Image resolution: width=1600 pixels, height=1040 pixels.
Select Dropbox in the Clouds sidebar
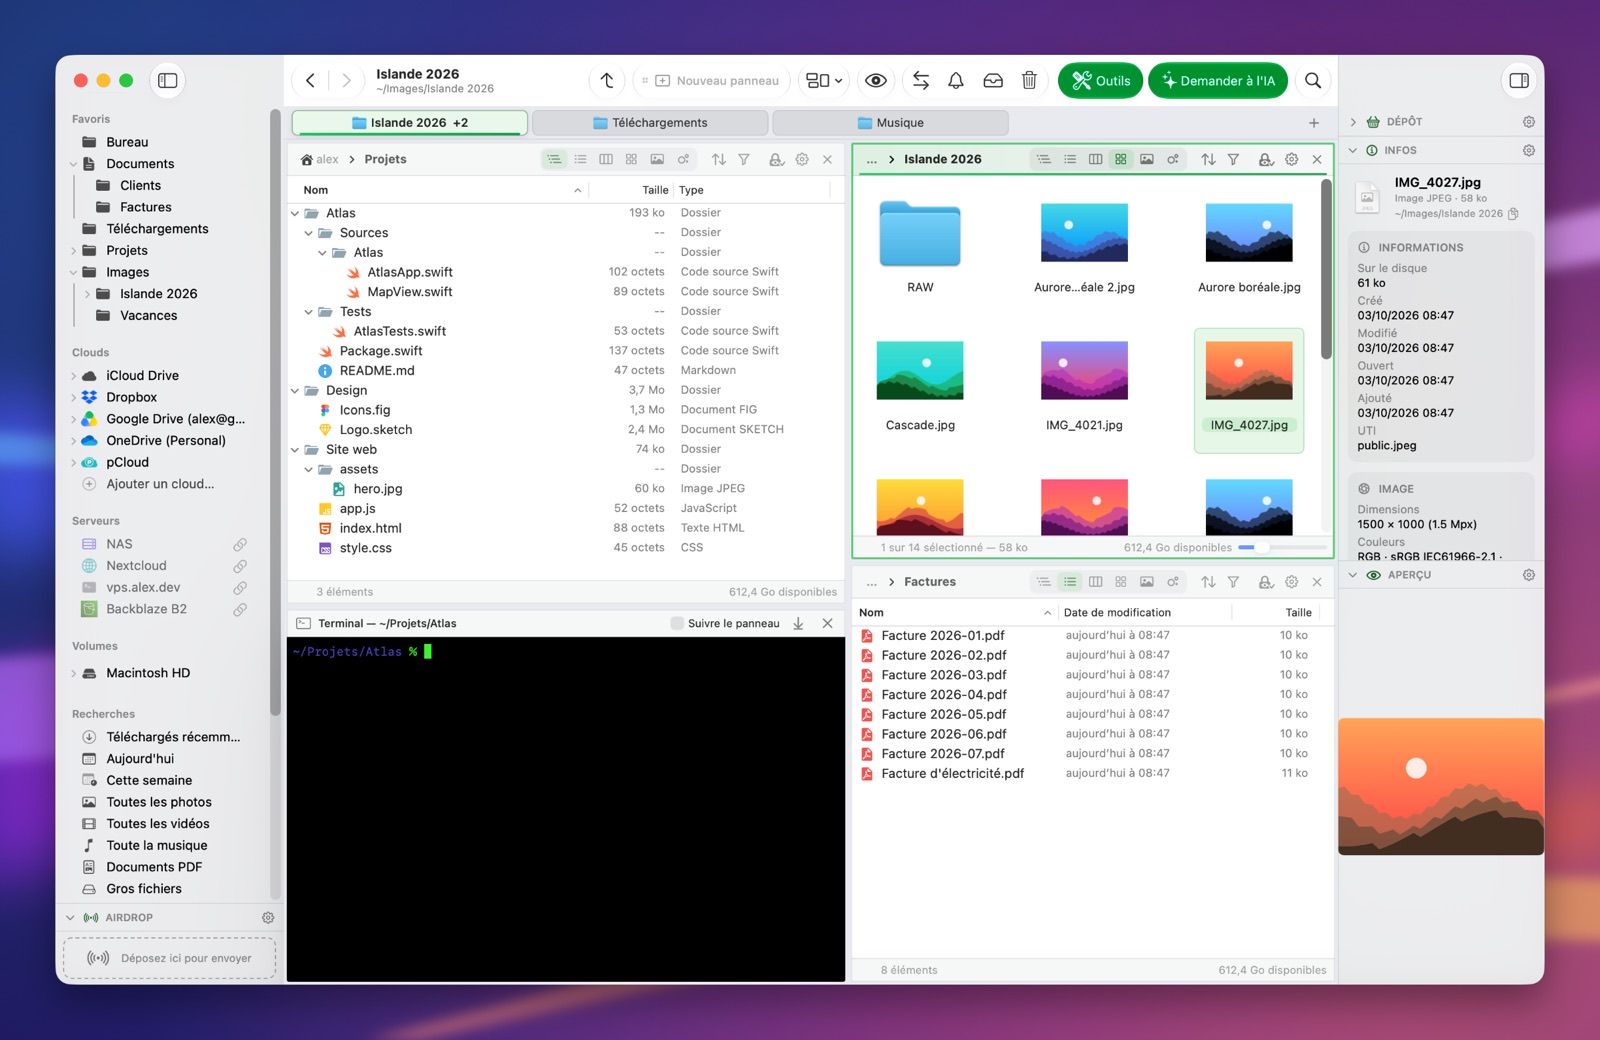pyautogui.click(x=132, y=397)
